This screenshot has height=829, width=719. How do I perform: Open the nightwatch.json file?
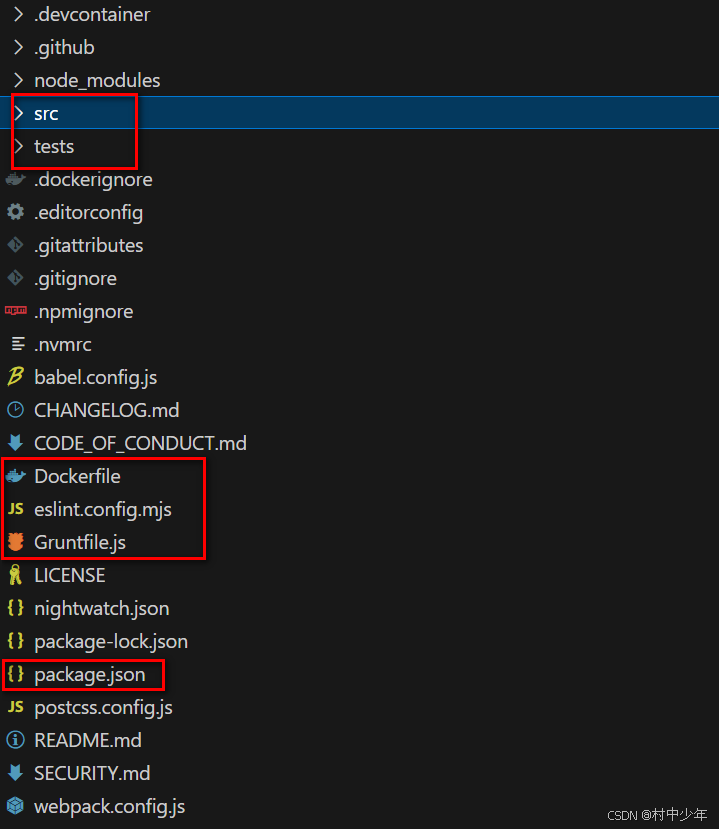[102, 609]
